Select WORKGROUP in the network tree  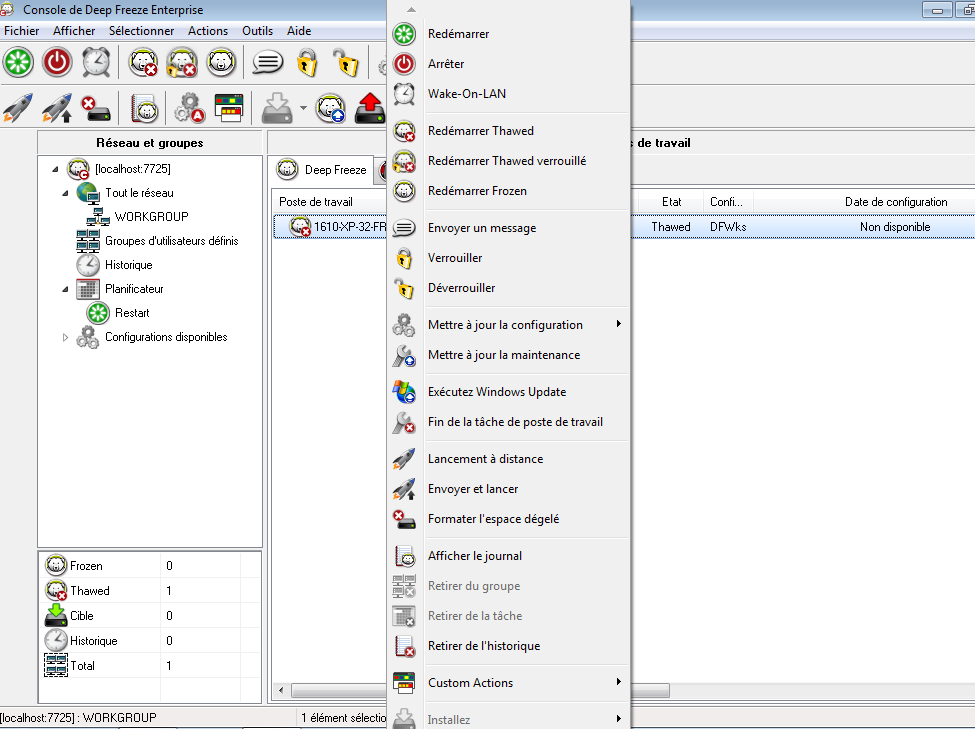click(x=151, y=216)
